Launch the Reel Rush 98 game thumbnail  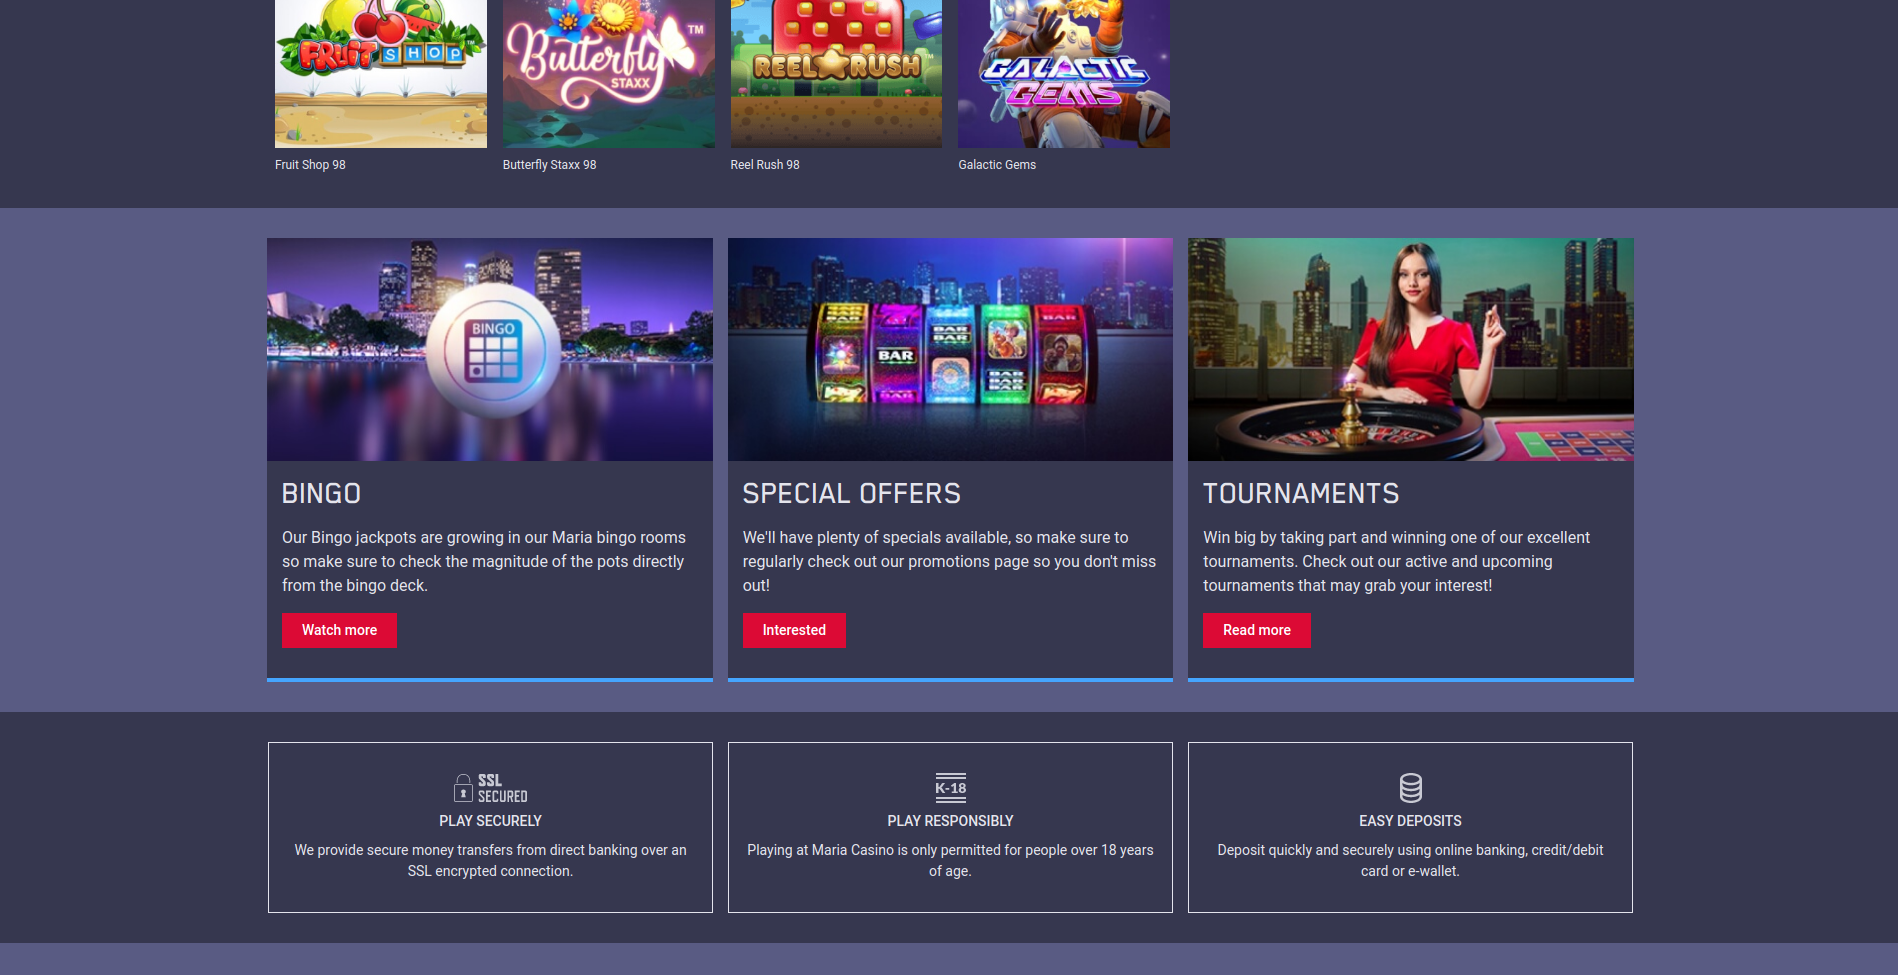tap(836, 74)
